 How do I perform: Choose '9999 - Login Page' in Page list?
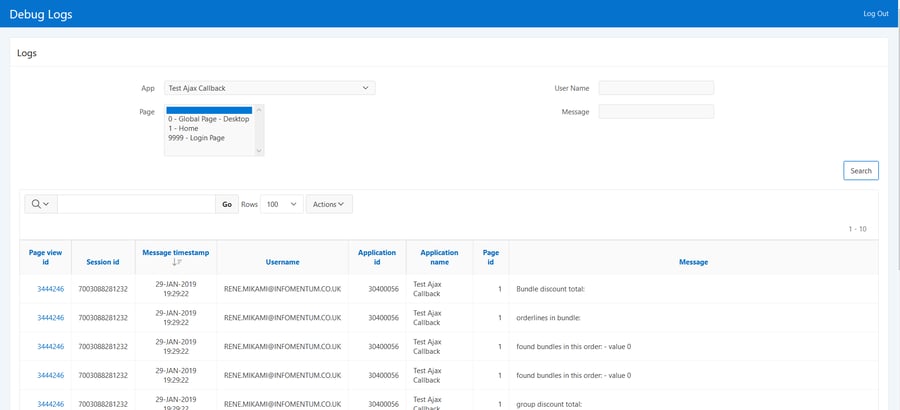196,138
